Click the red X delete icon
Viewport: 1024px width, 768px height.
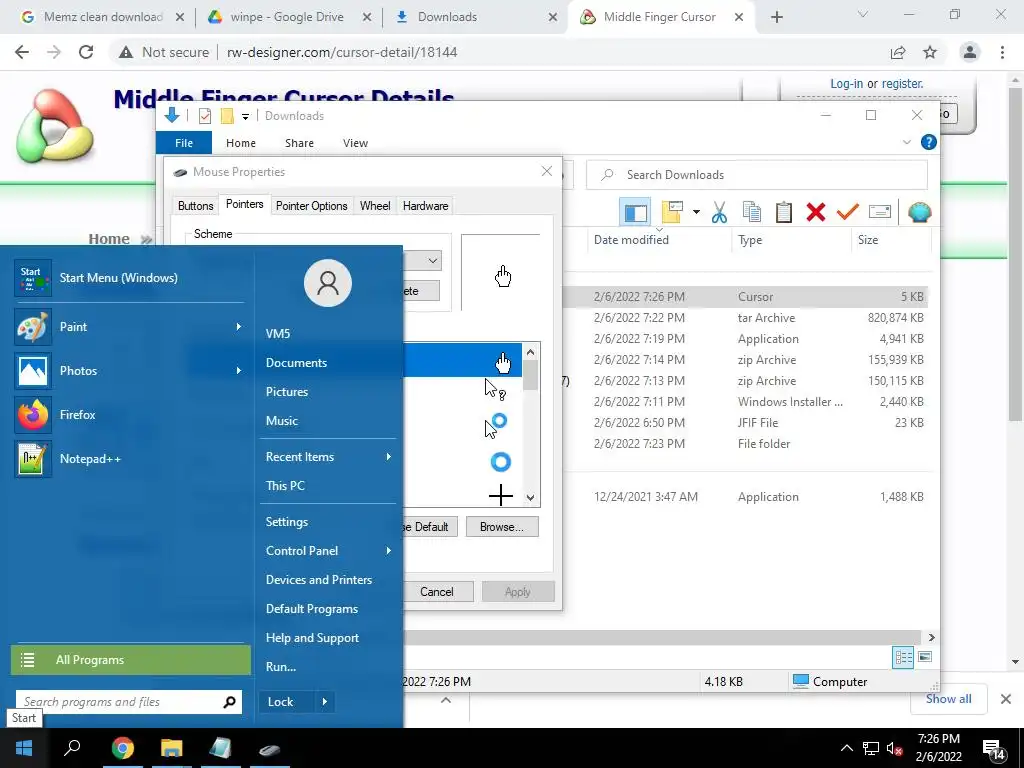816,212
